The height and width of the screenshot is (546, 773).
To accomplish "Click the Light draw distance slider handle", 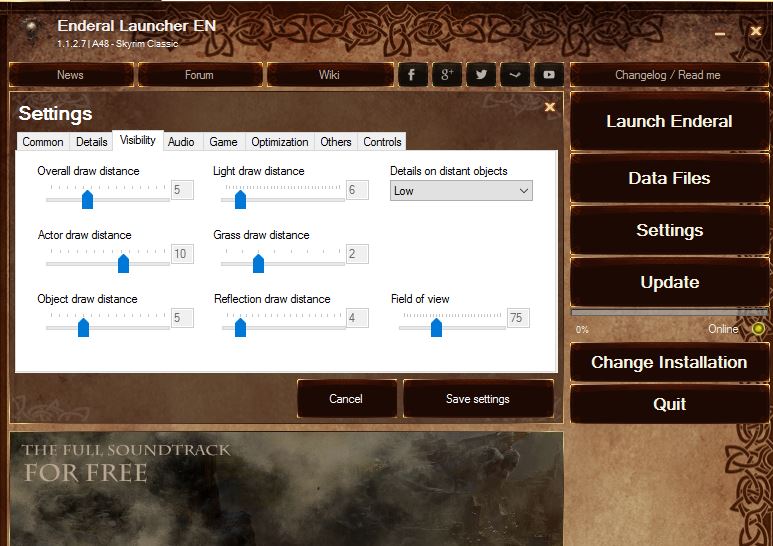I will pyautogui.click(x=240, y=199).
